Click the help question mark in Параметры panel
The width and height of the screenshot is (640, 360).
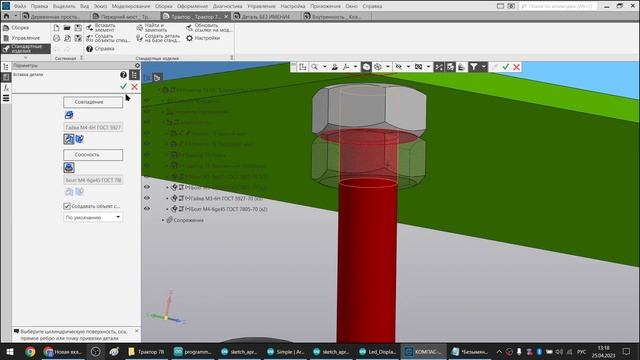(x=123, y=75)
